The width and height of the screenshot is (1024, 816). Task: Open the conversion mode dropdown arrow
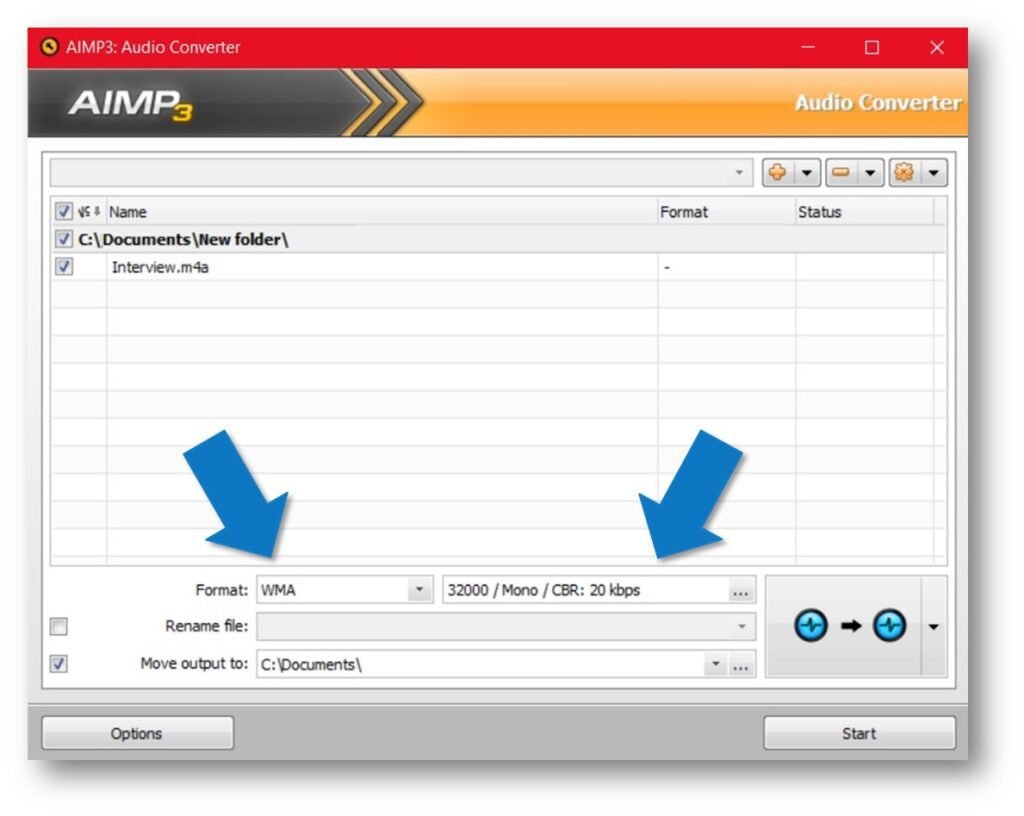(934, 627)
